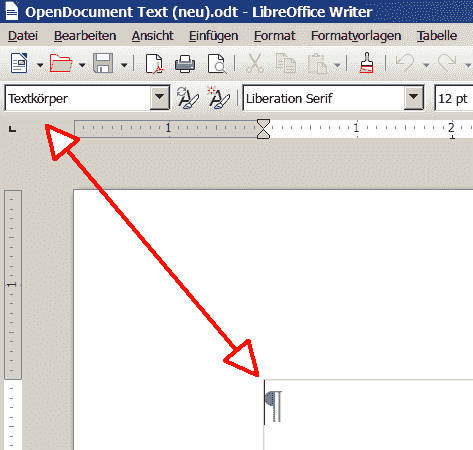Expand the Save dropdown arrow
473x450 pixels.
coord(124,65)
